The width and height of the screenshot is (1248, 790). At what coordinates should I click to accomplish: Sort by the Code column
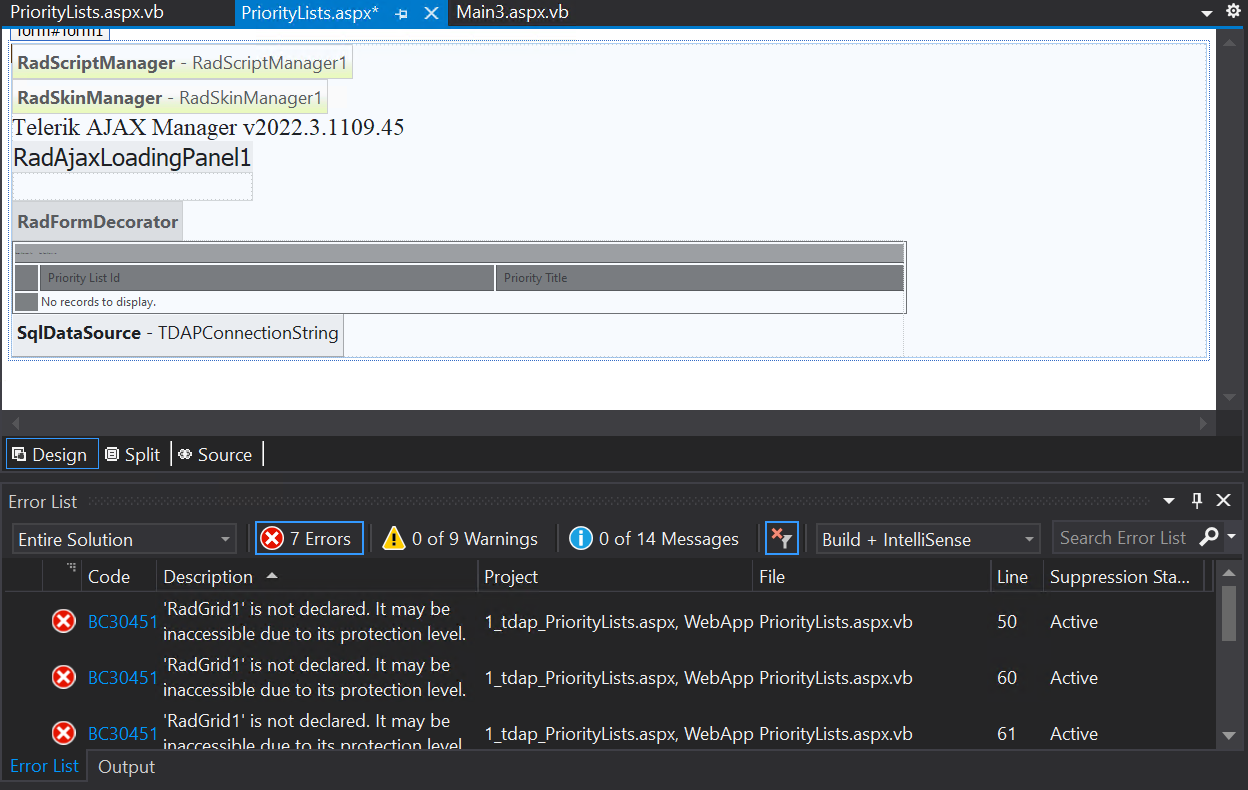click(109, 576)
